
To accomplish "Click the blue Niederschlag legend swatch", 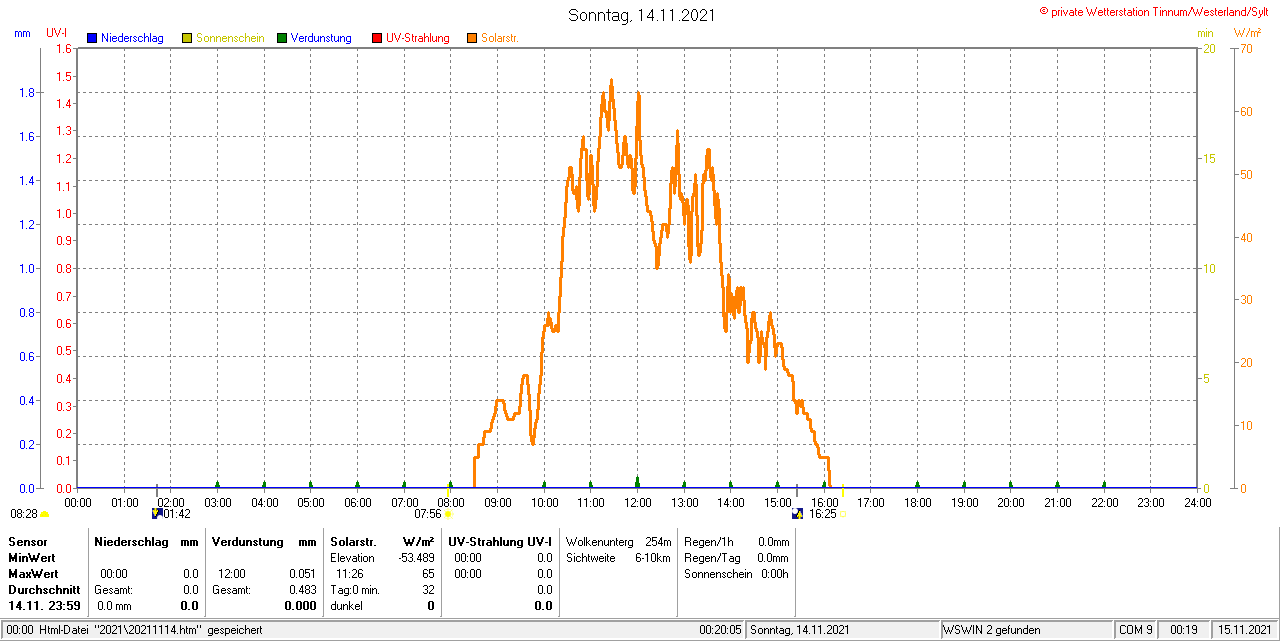I will 92,38.
